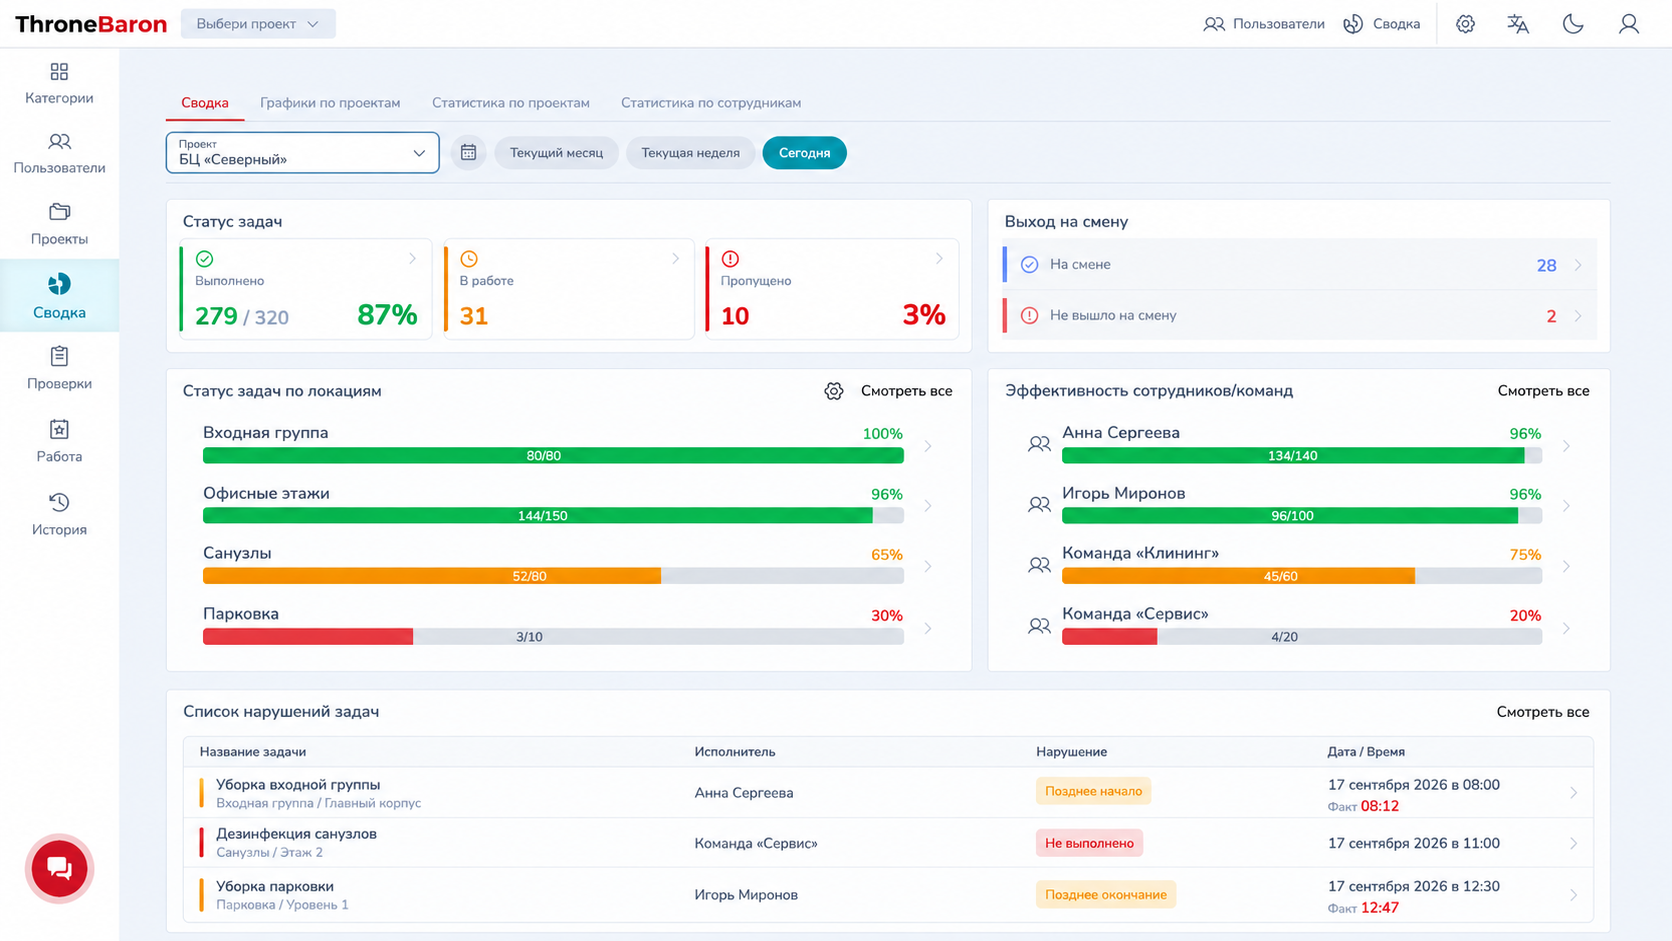
Task: Open На смене row chevron
Action: pos(1578,265)
